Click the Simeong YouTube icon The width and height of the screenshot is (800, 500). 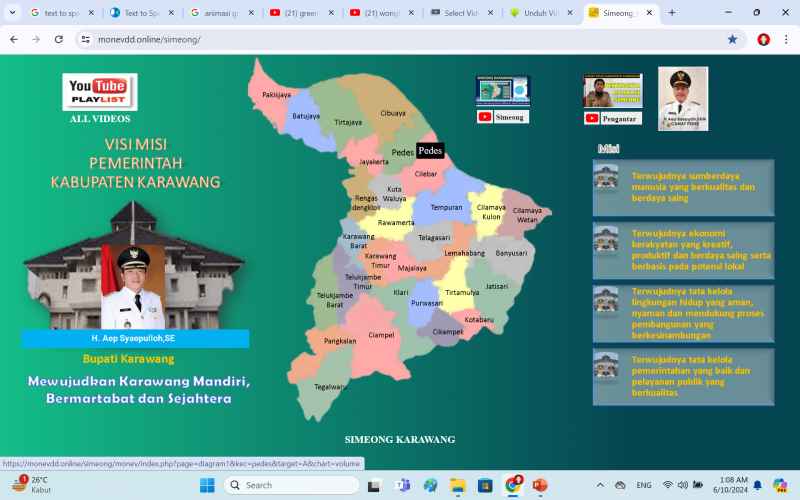485,117
